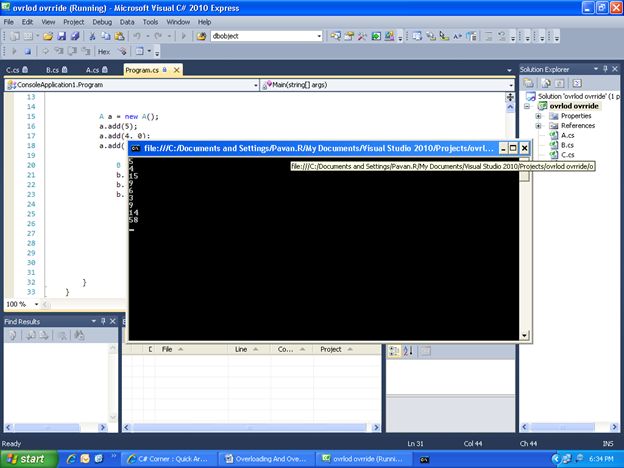This screenshot has height=468, width=624.
Task: Stop debugging with the blue square icon
Action: click(27, 51)
